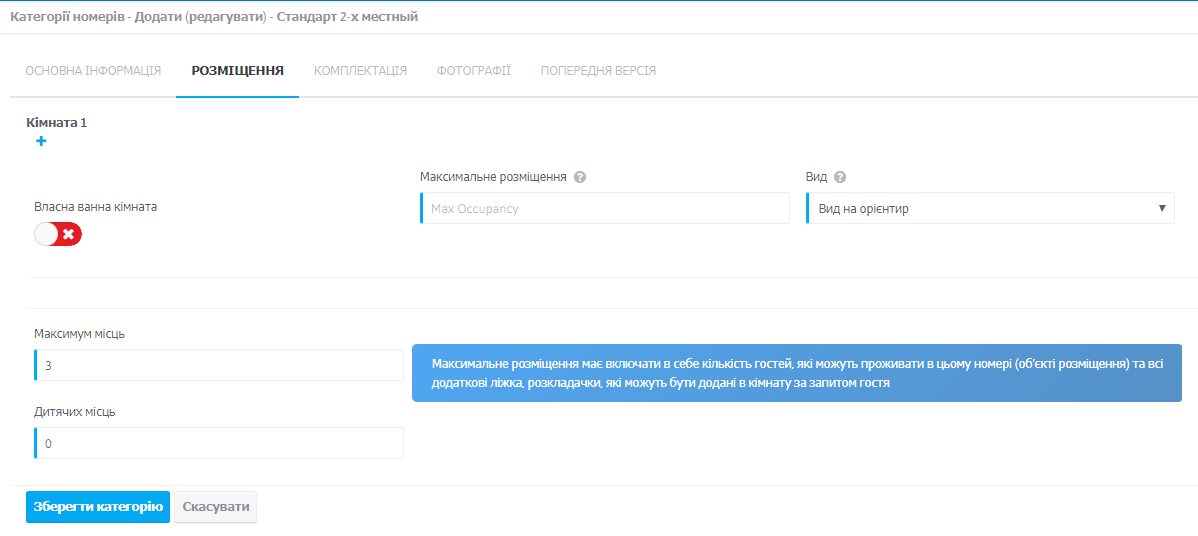1198x536 pixels.
Task: Click the Дитячих місць field
Action: coord(219,443)
